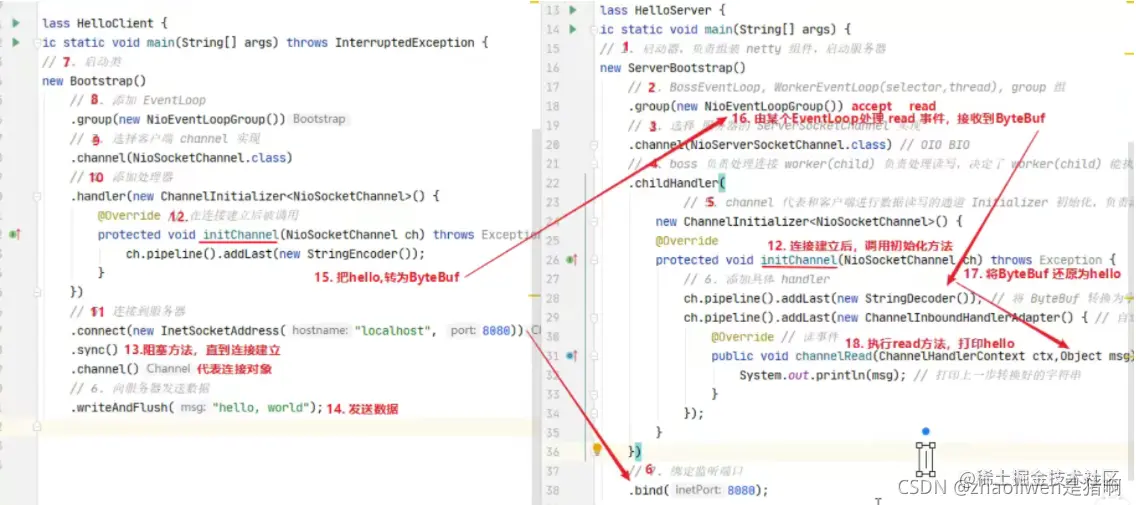Click StringDecoder on line 28
This screenshot has height=505, width=1136.
(909, 298)
